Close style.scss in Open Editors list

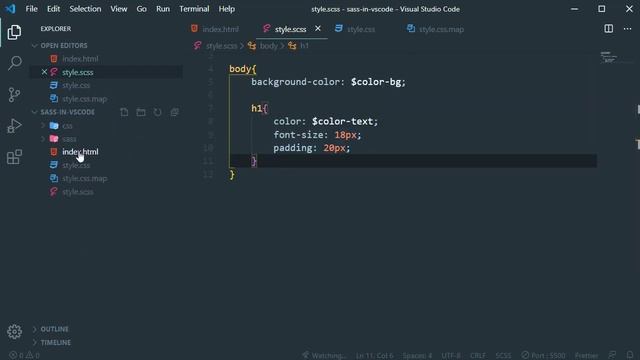click(x=44, y=72)
